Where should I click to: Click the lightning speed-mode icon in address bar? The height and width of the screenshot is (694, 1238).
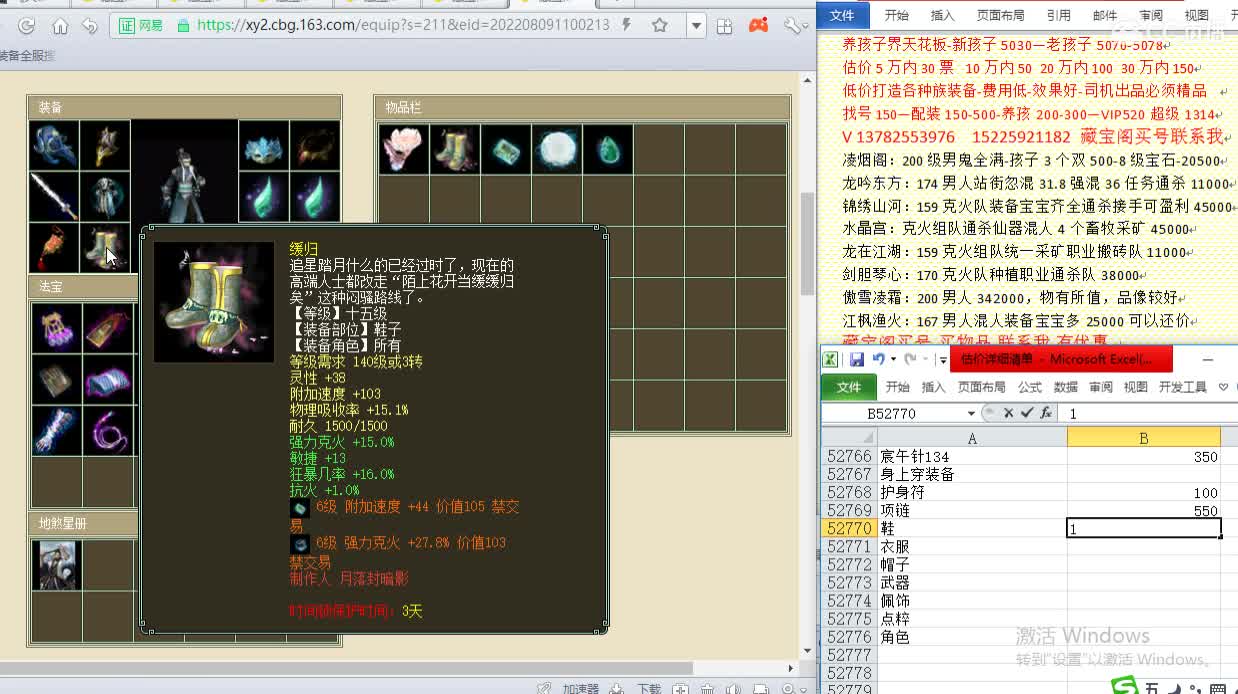pyautogui.click(x=627, y=25)
